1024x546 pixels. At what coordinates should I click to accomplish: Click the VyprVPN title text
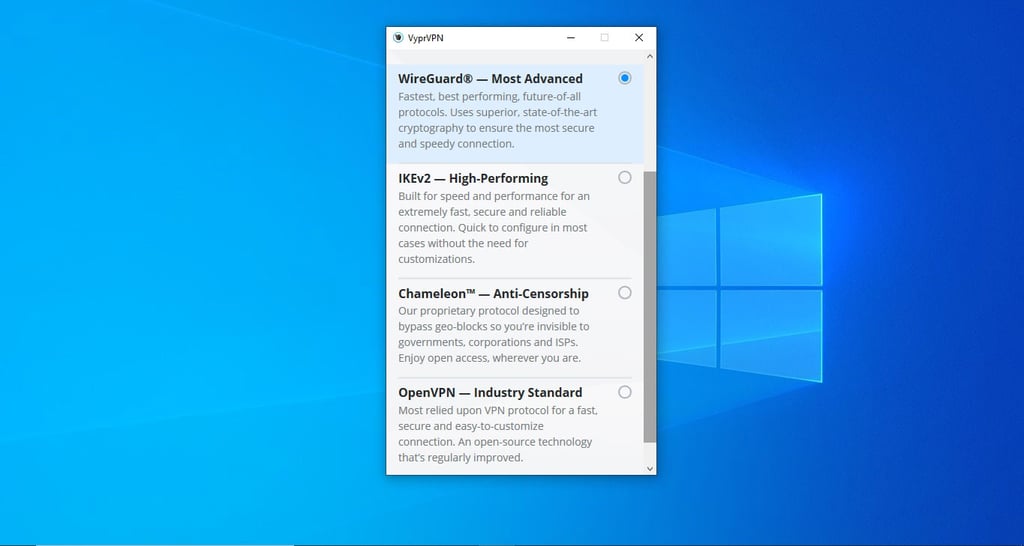(426, 38)
